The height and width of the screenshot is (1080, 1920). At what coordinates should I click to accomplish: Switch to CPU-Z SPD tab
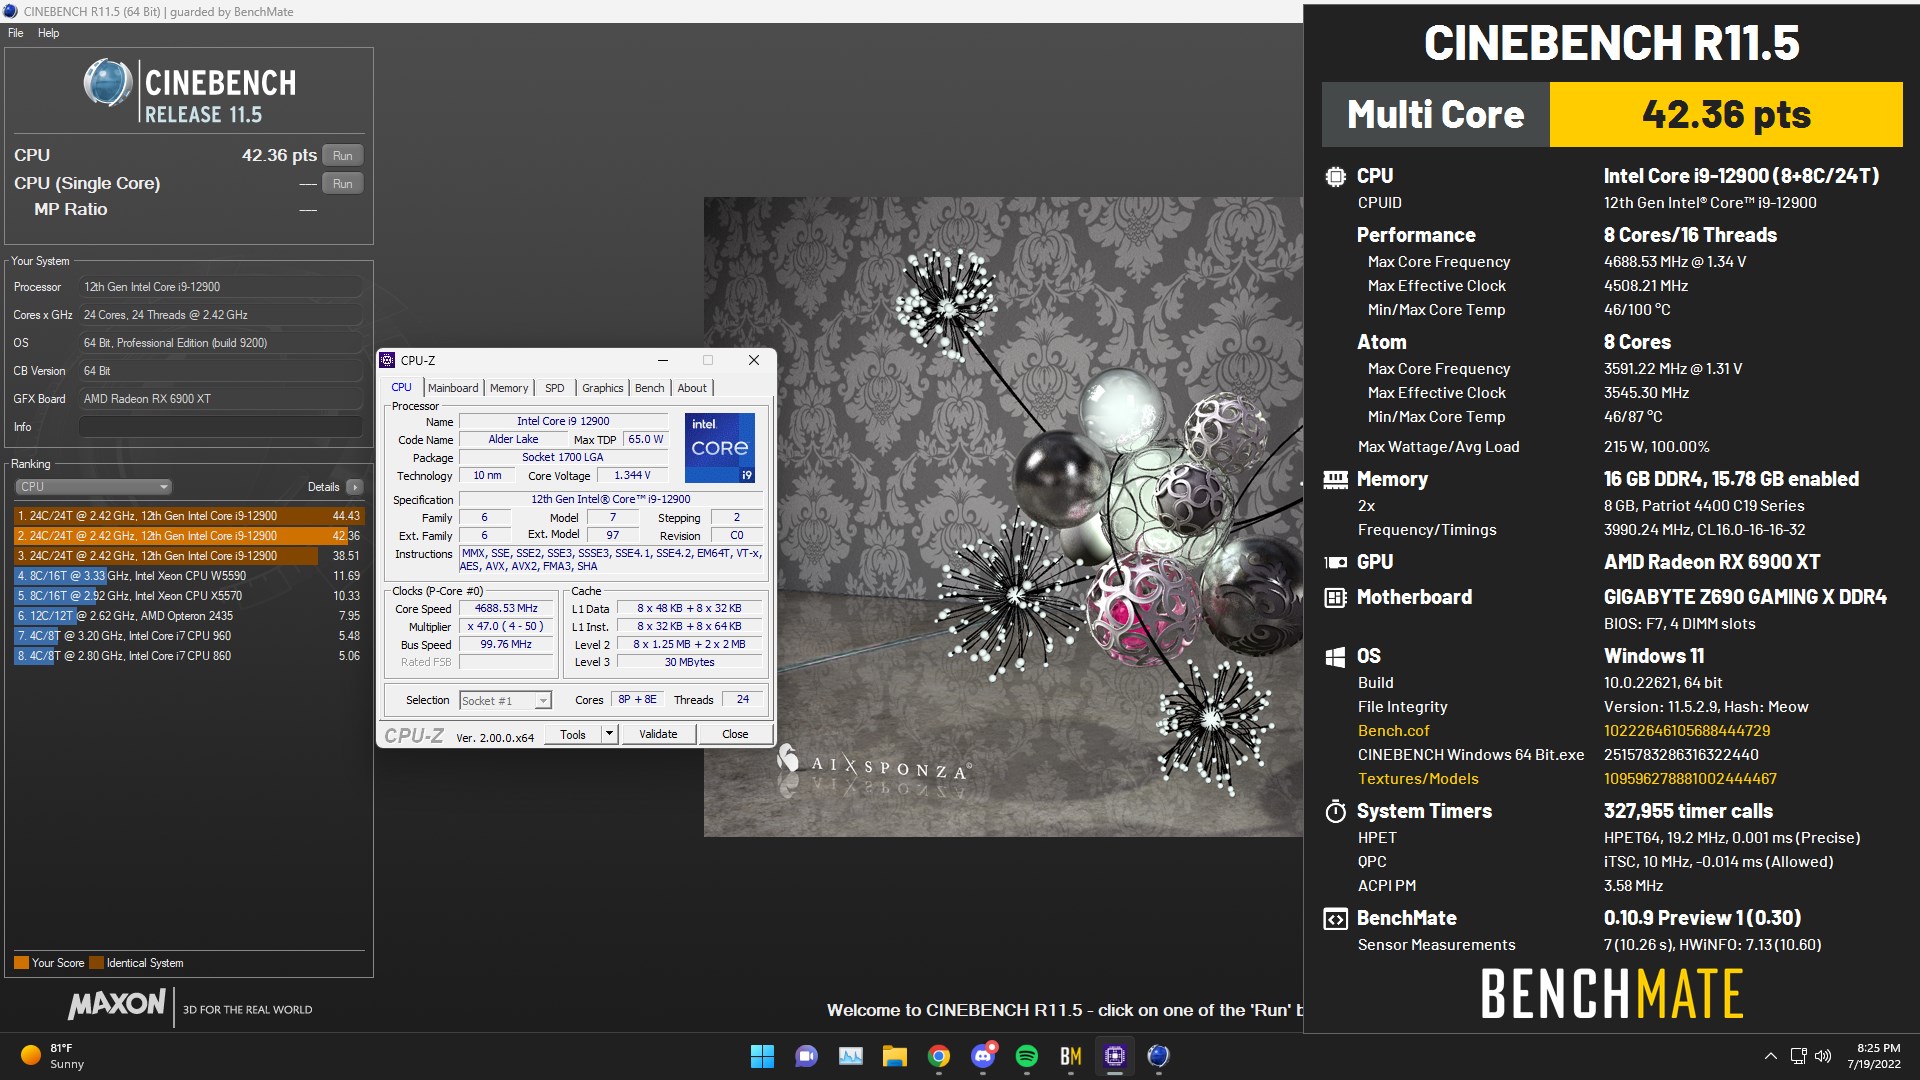(x=555, y=388)
